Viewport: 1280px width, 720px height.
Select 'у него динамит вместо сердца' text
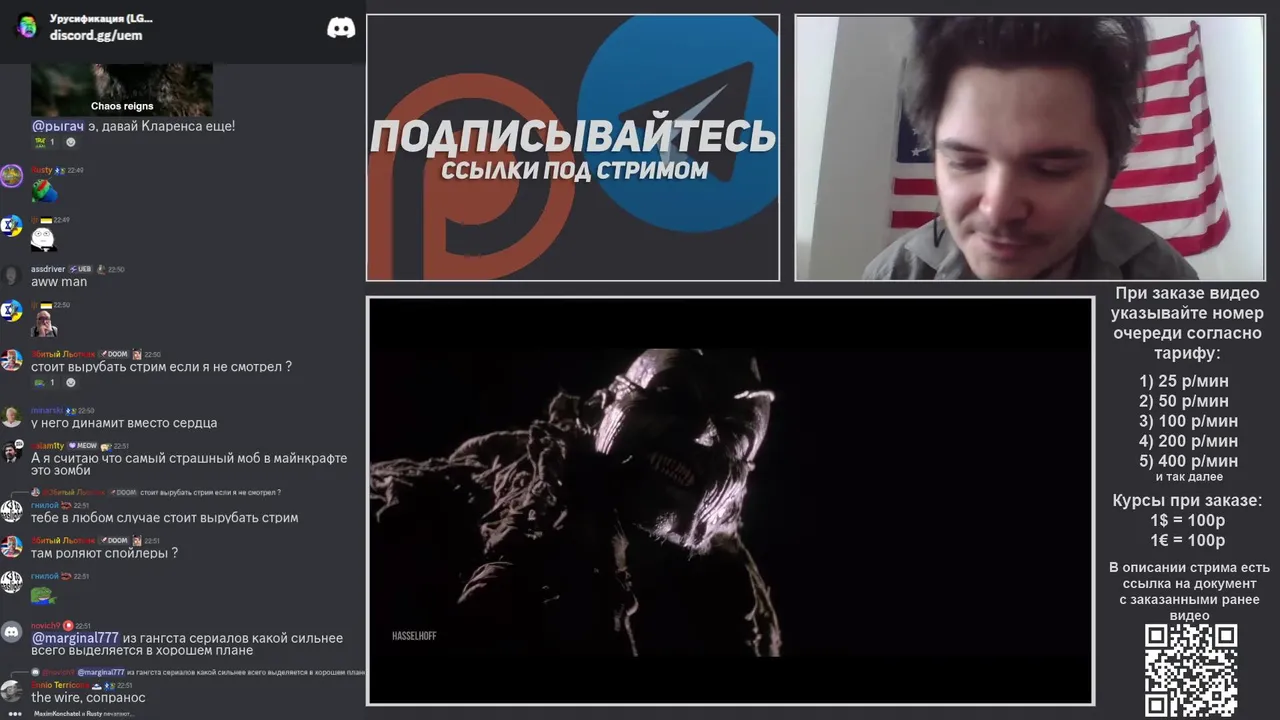point(124,423)
